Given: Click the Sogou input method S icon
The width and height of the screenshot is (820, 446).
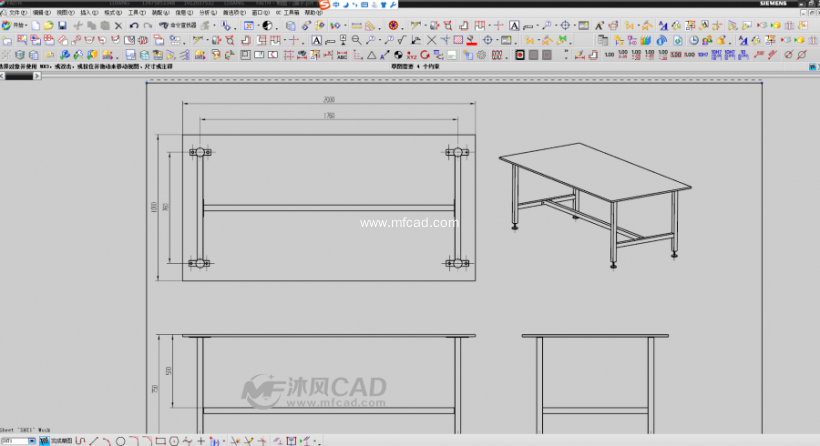Looking at the screenshot, I should point(325,5).
